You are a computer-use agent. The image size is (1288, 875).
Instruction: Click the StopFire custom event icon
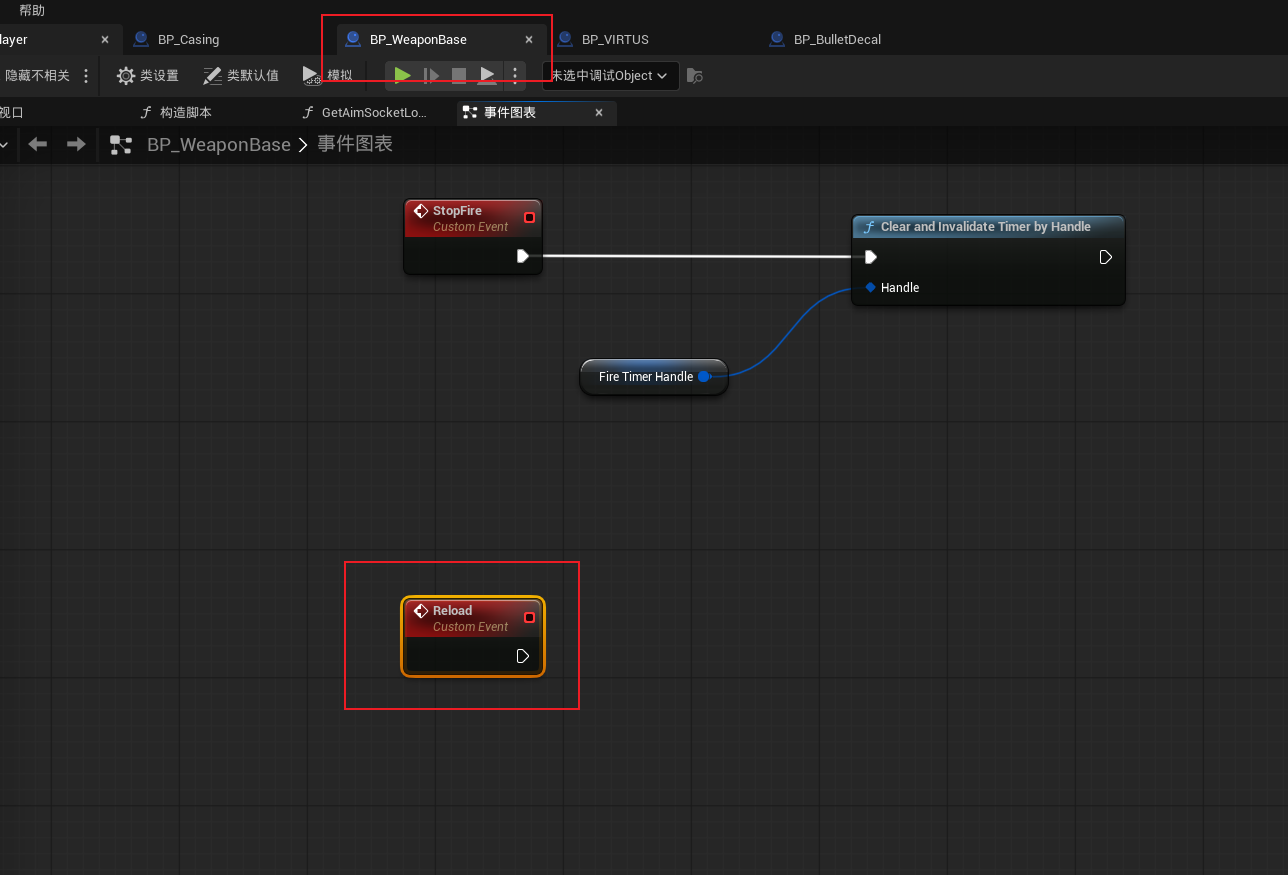tap(421, 211)
